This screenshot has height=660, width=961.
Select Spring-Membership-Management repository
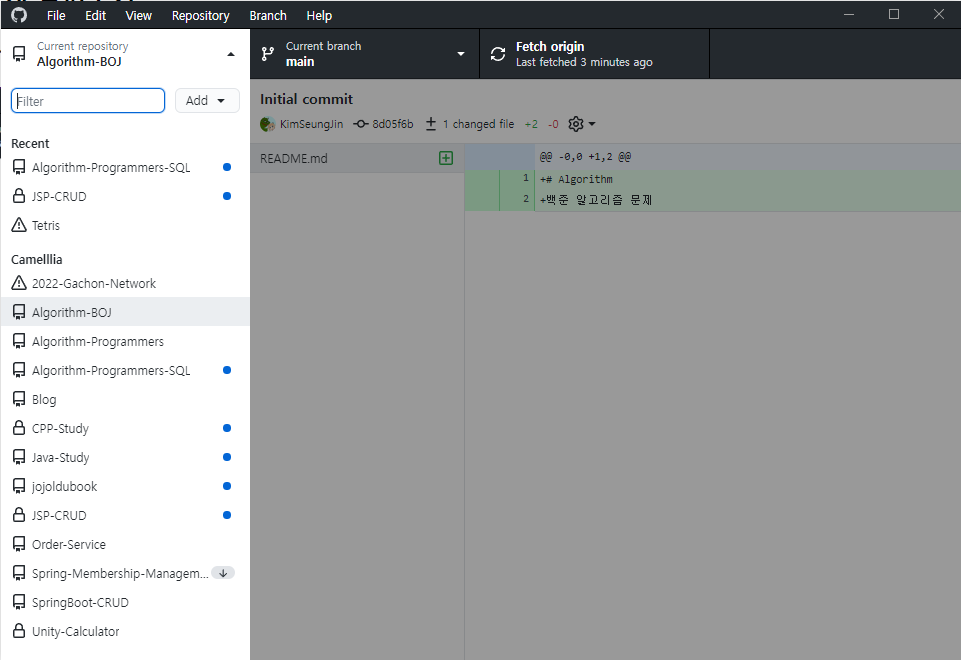(x=125, y=573)
